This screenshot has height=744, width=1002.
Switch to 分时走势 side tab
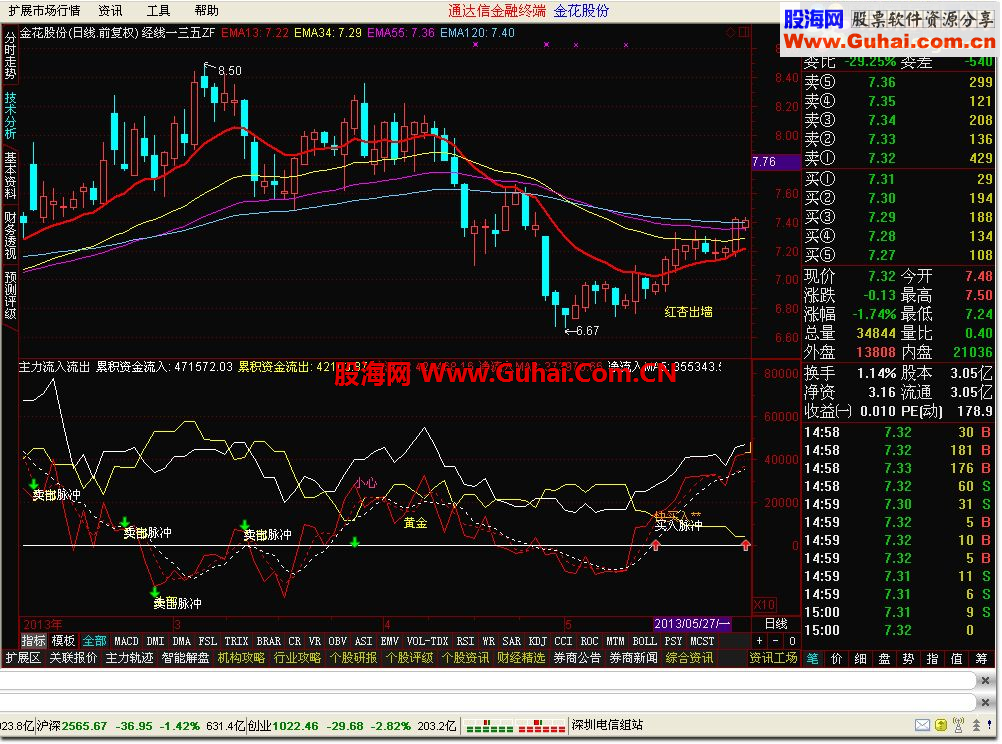(10, 56)
